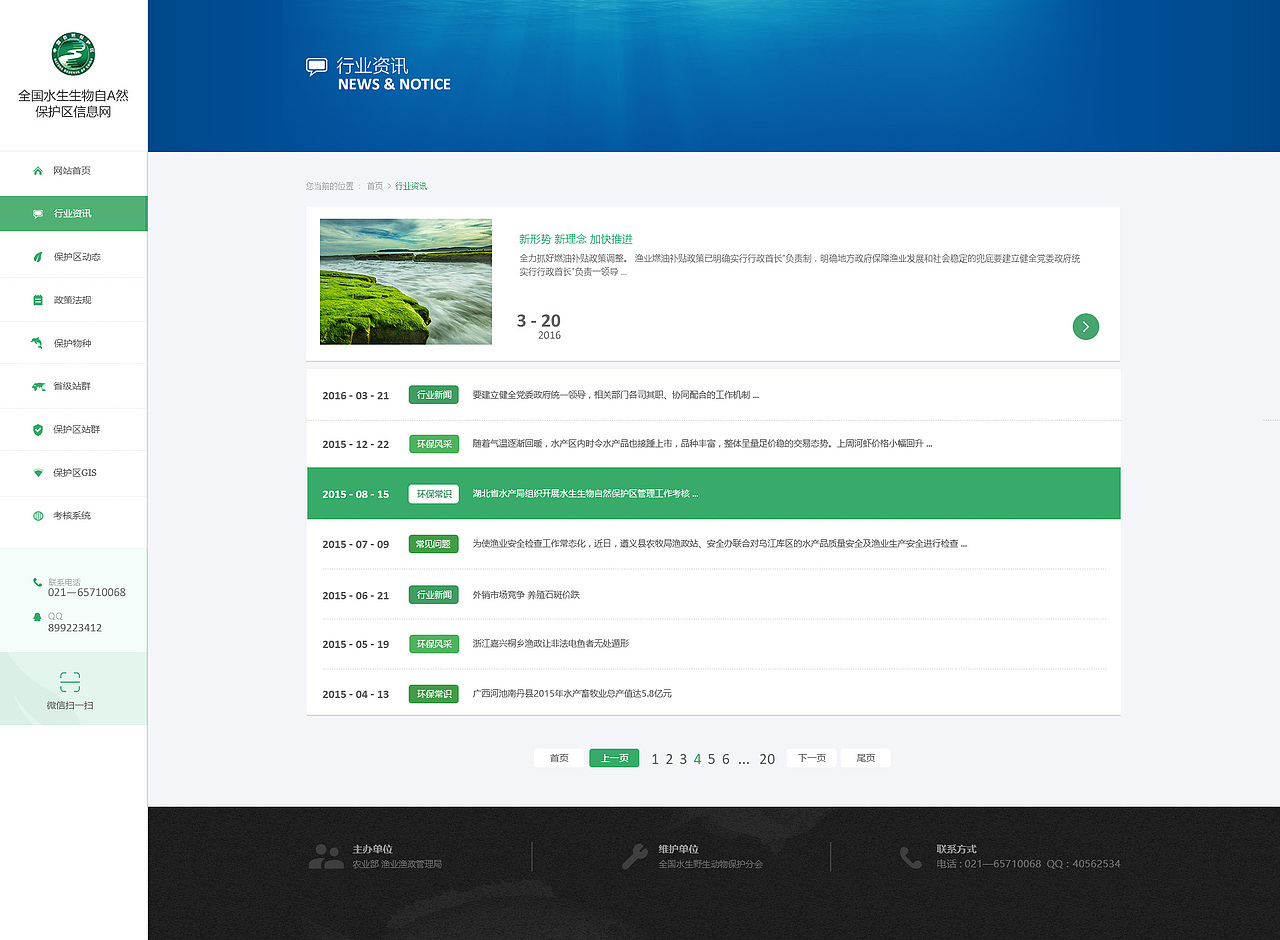The width and height of the screenshot is (1280, 940).
Task: Click the 环保常识 tag on the highlighted 2015-08-15 row
Action: click(x=434, y=494)
